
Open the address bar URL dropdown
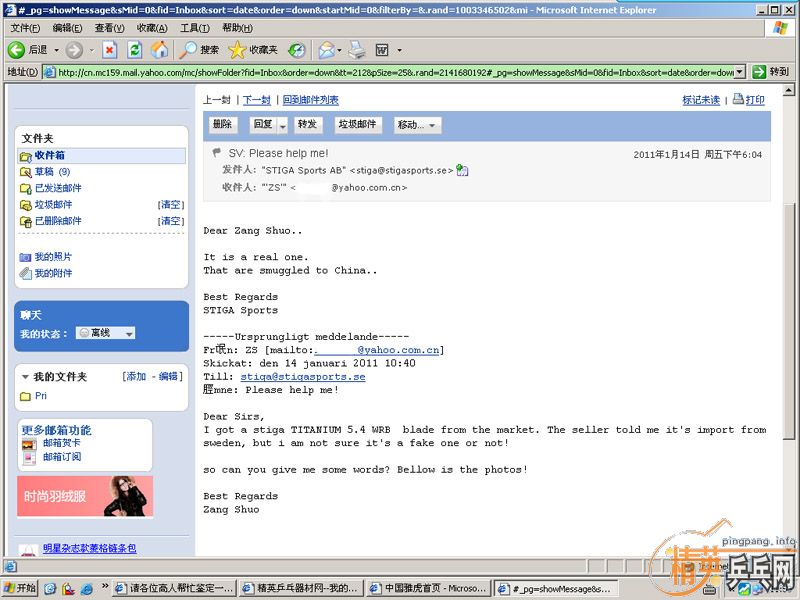pos(740,72)
